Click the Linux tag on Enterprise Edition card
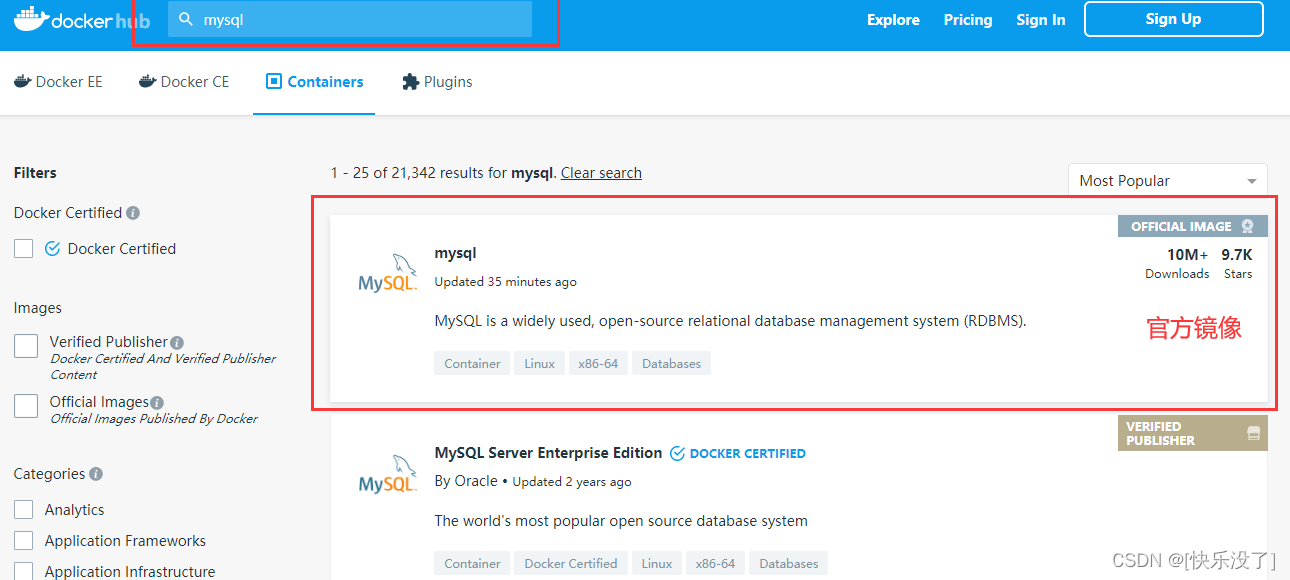The image size is (1290, 580). coord(657,563)
